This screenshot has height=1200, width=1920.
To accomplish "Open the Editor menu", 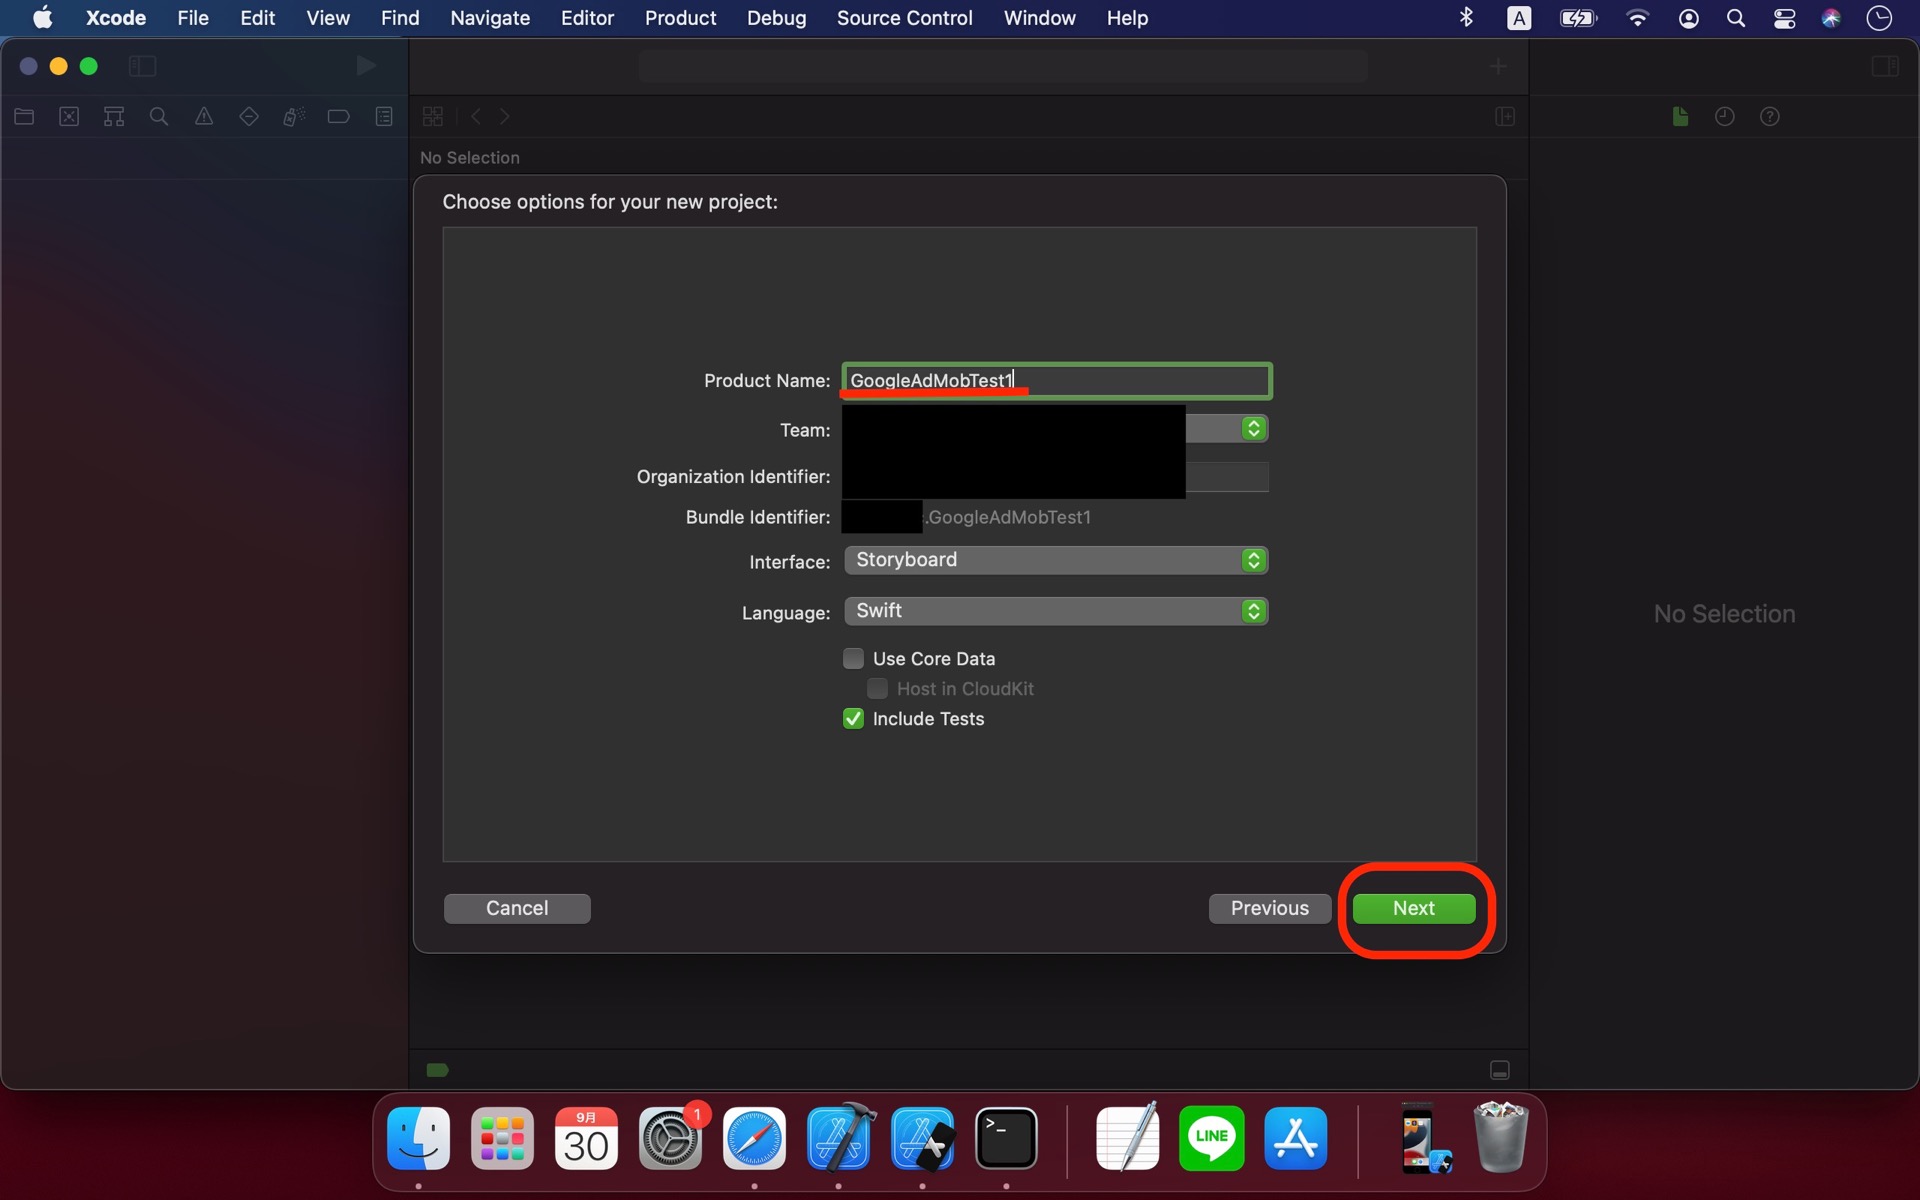I will [587, 18].
